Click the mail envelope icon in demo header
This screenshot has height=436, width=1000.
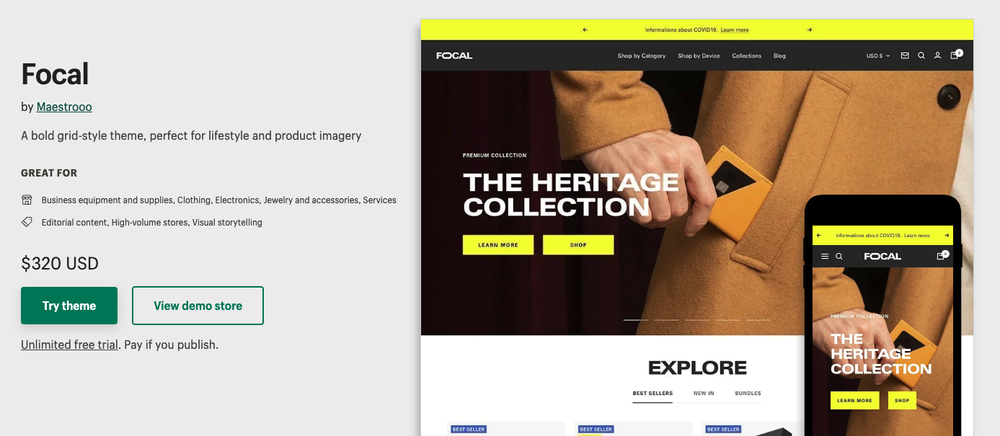tap(904, 55)
